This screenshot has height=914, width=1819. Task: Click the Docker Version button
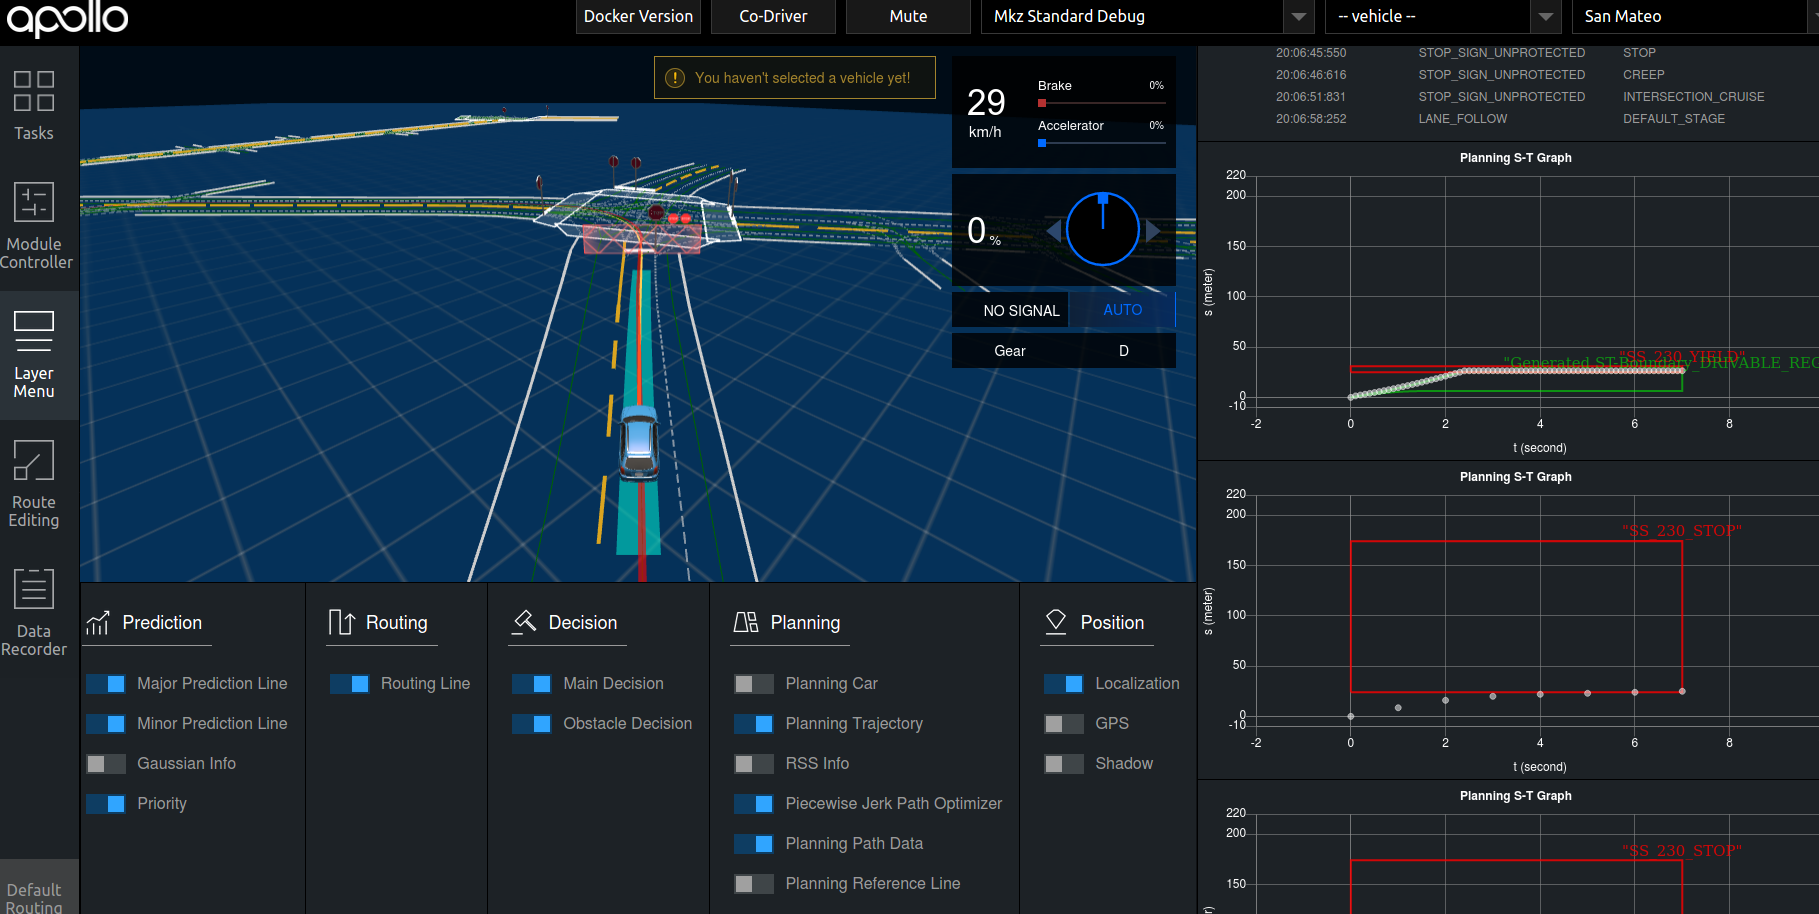[638, 16]
